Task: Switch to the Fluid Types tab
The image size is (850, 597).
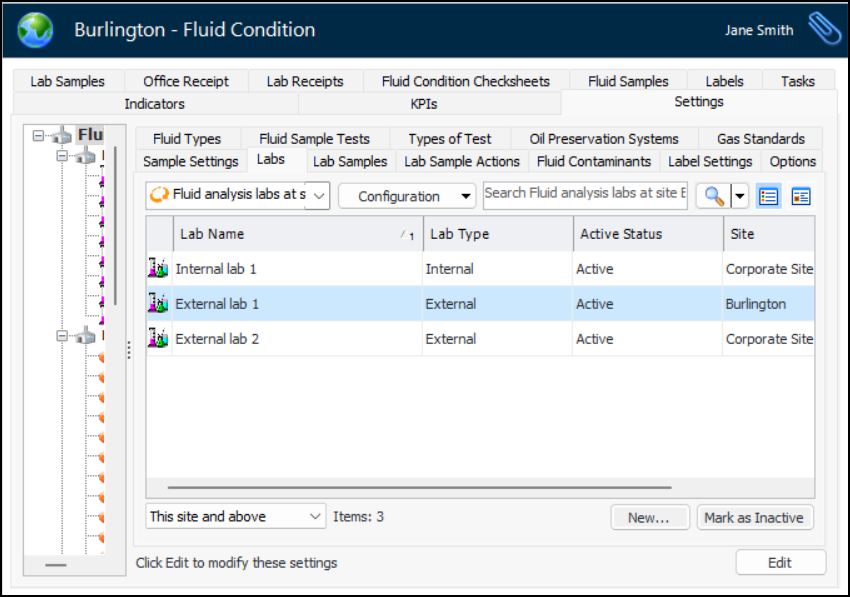Action: tap(187, 139)
